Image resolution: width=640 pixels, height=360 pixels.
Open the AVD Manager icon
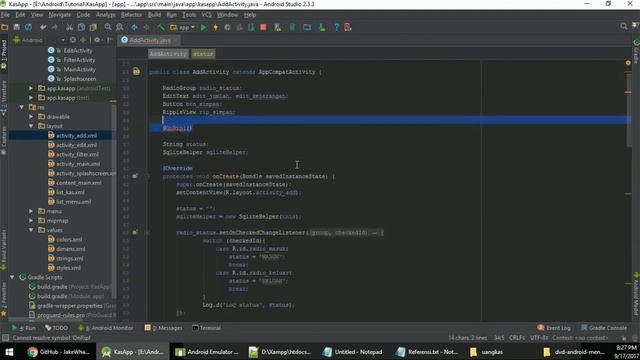pyautogui.click(x=278, y=27)
